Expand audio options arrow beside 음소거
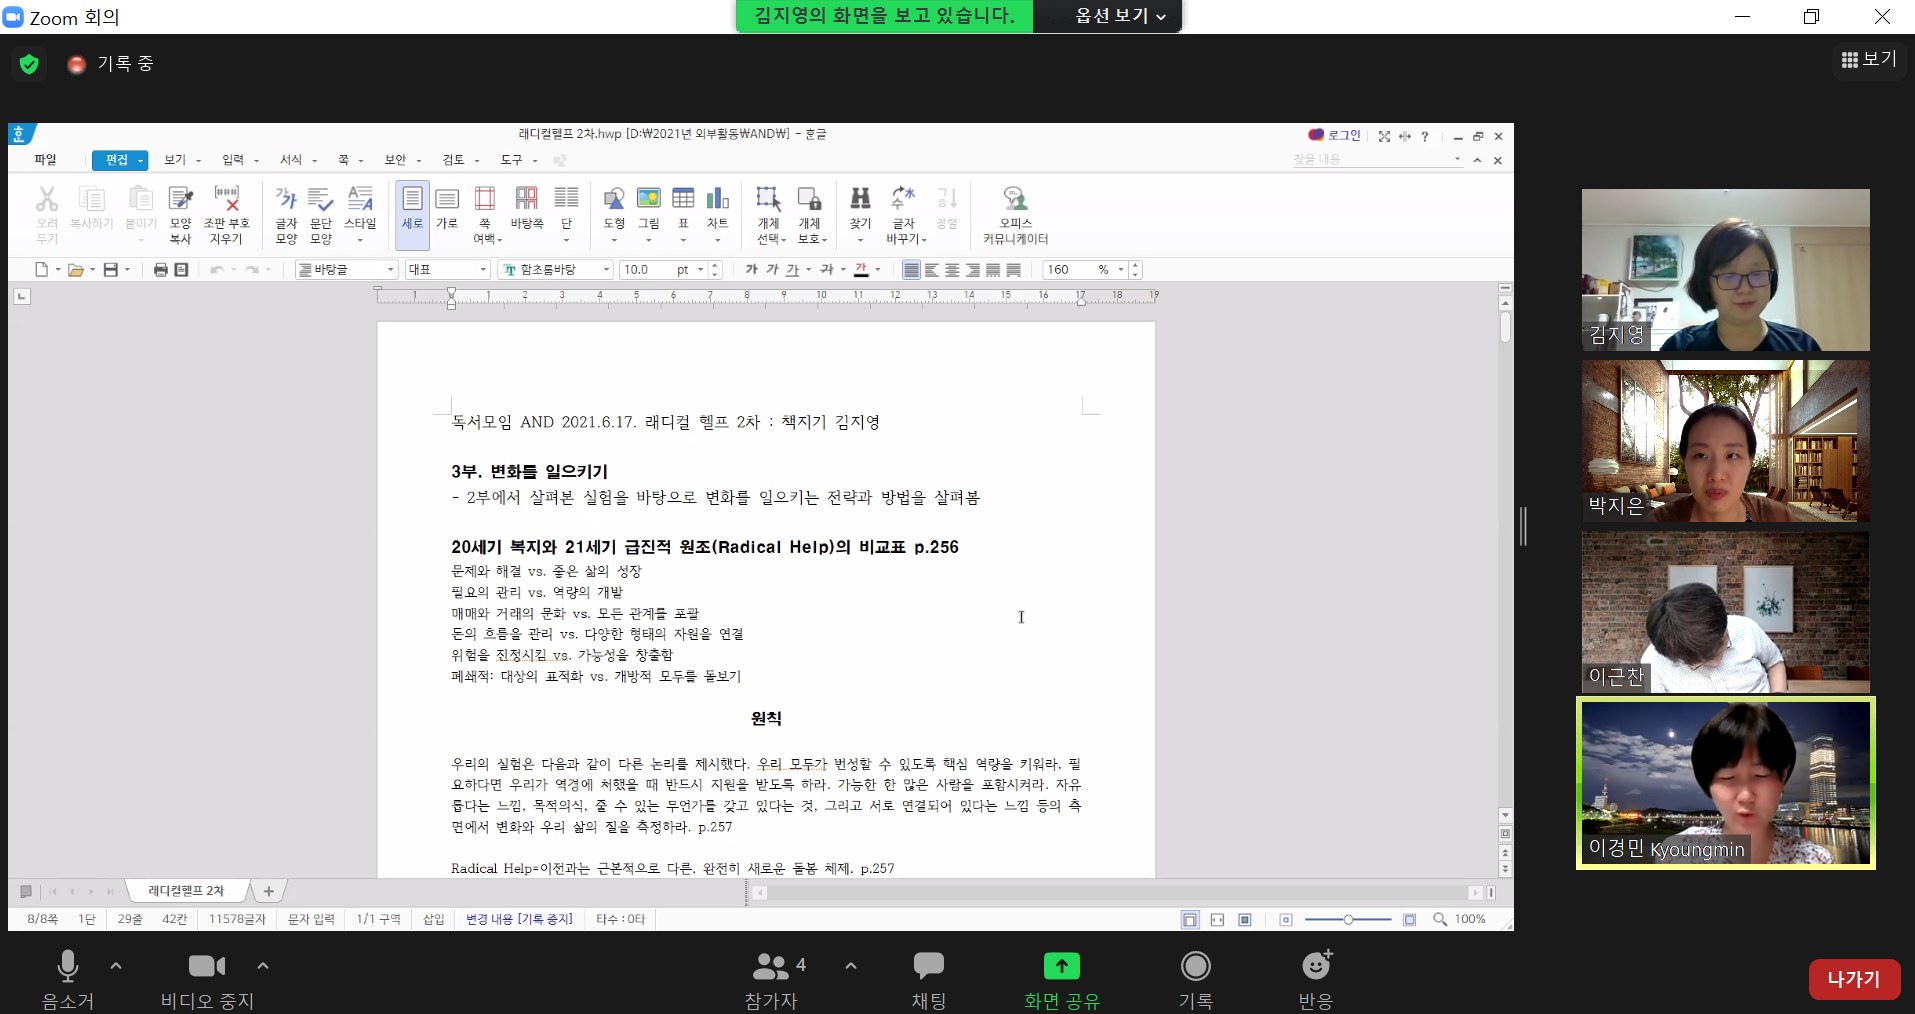The width and height of the screenshot is (1915, 1014). (x=116, y=966)
